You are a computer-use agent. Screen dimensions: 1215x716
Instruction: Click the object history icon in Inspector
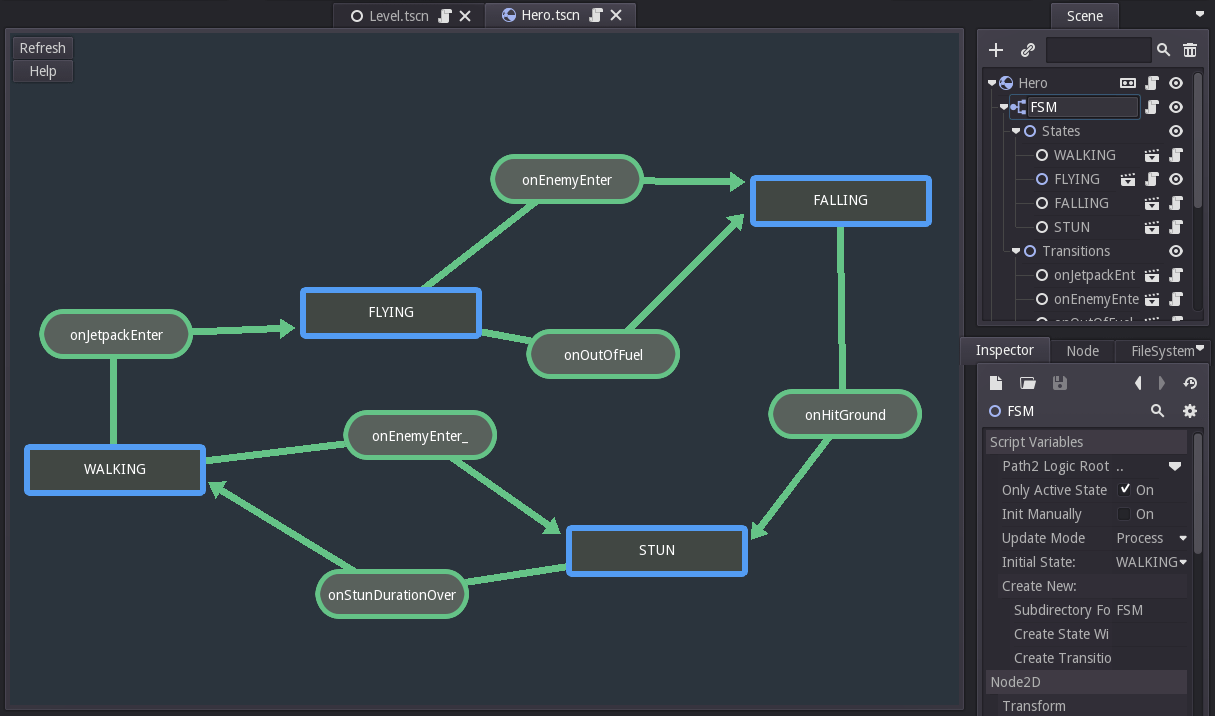[x=1190, y=383]
